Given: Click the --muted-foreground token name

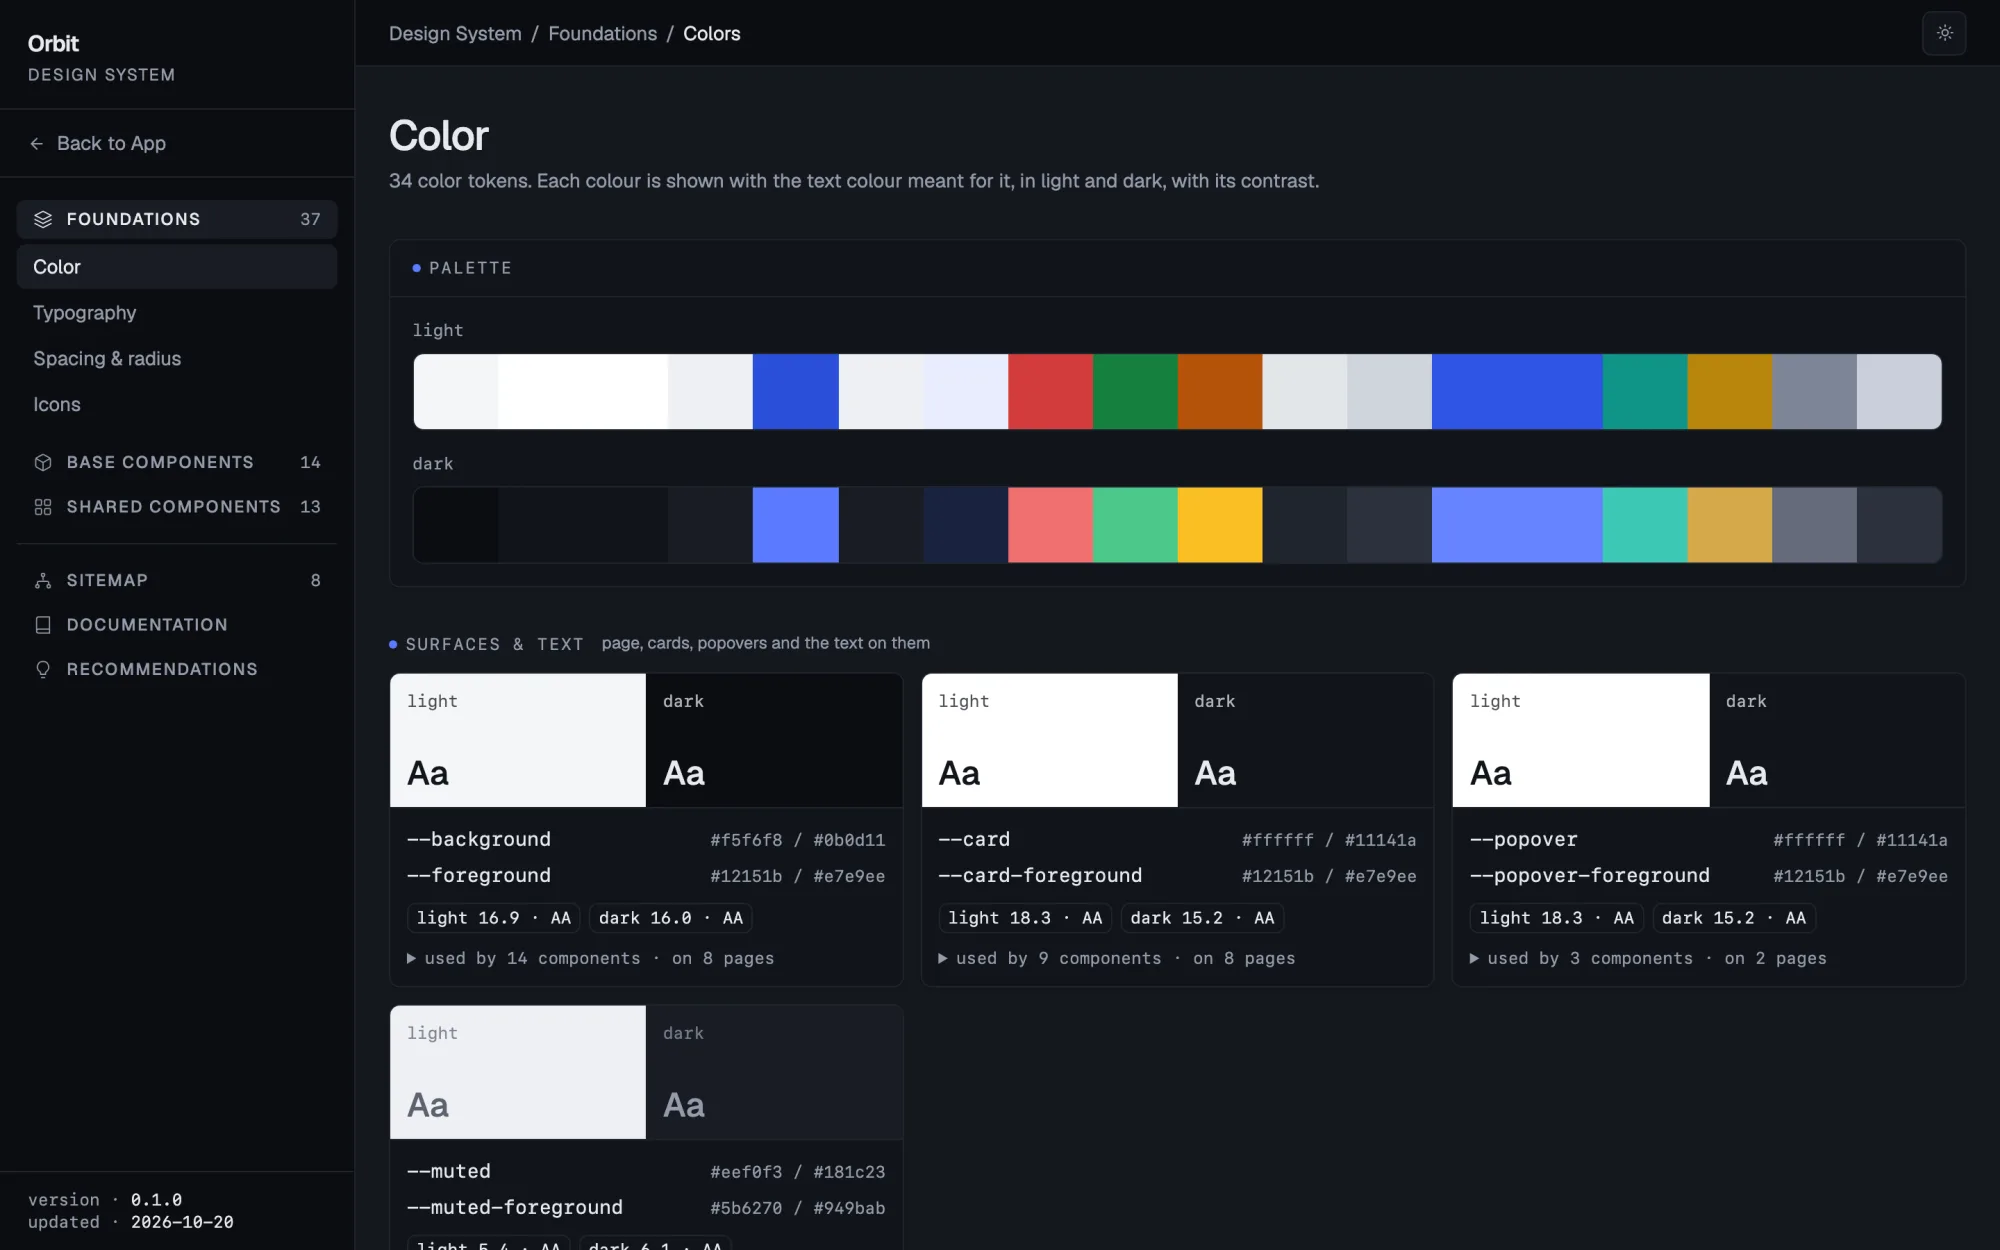Looking at the screenshot, I should click(515, 1207).
